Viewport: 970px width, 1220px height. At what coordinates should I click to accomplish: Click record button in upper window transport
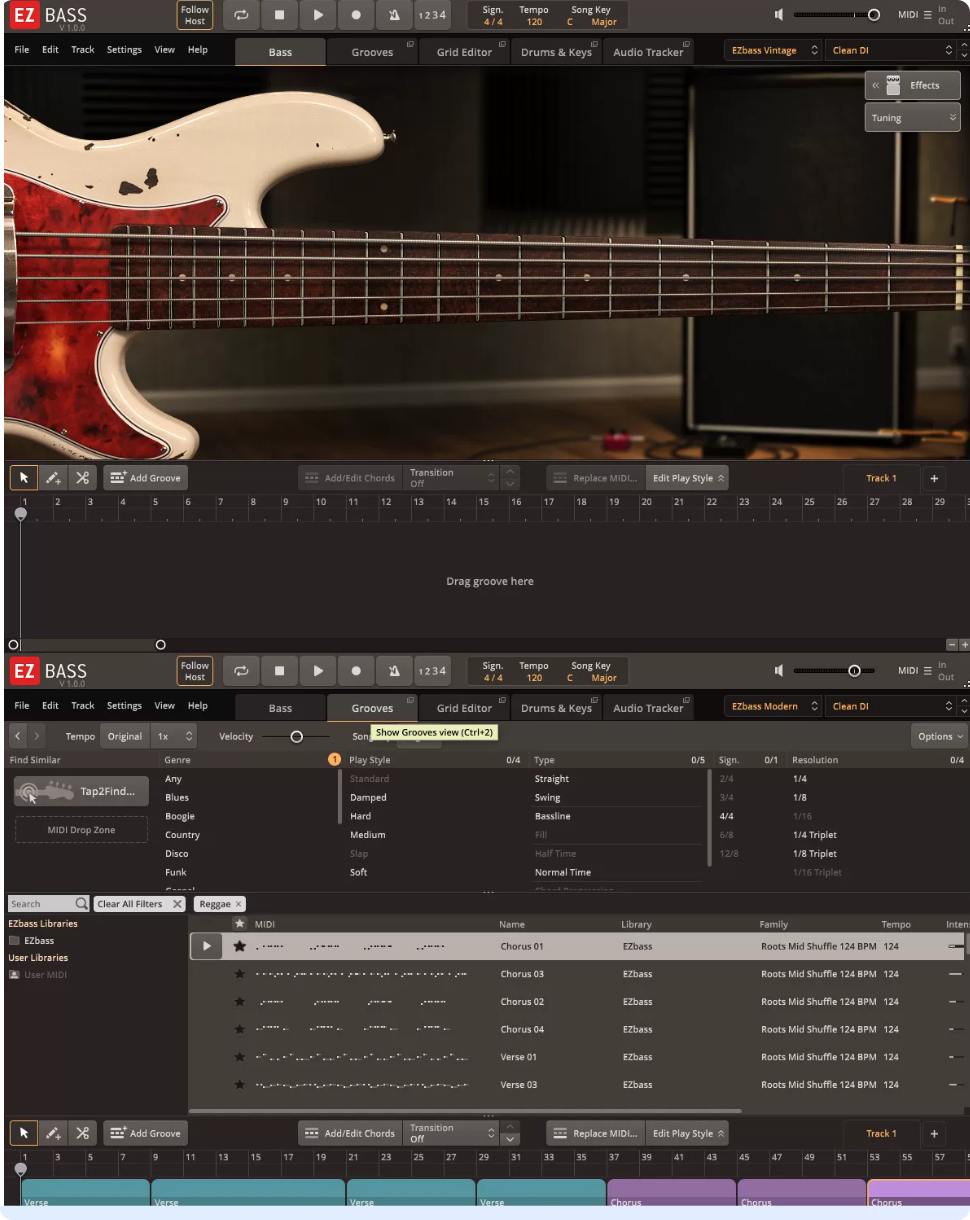pyautogui.click(x=356, y=15)
